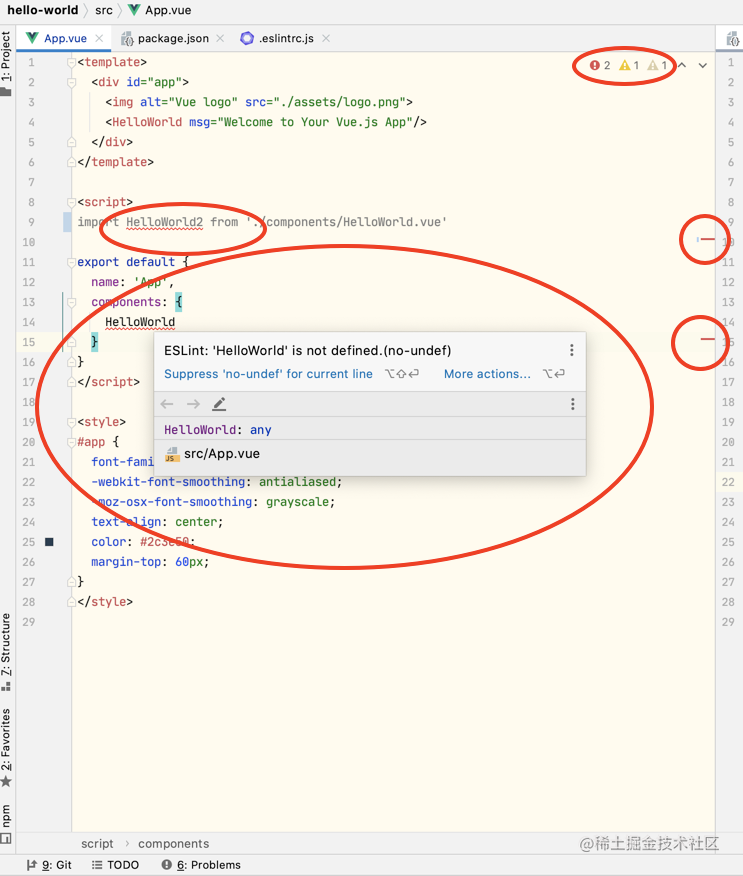Click App.vue in the top breadcrumb
Image resolution: width=743 pixels, height=876 pixels.
168,10
